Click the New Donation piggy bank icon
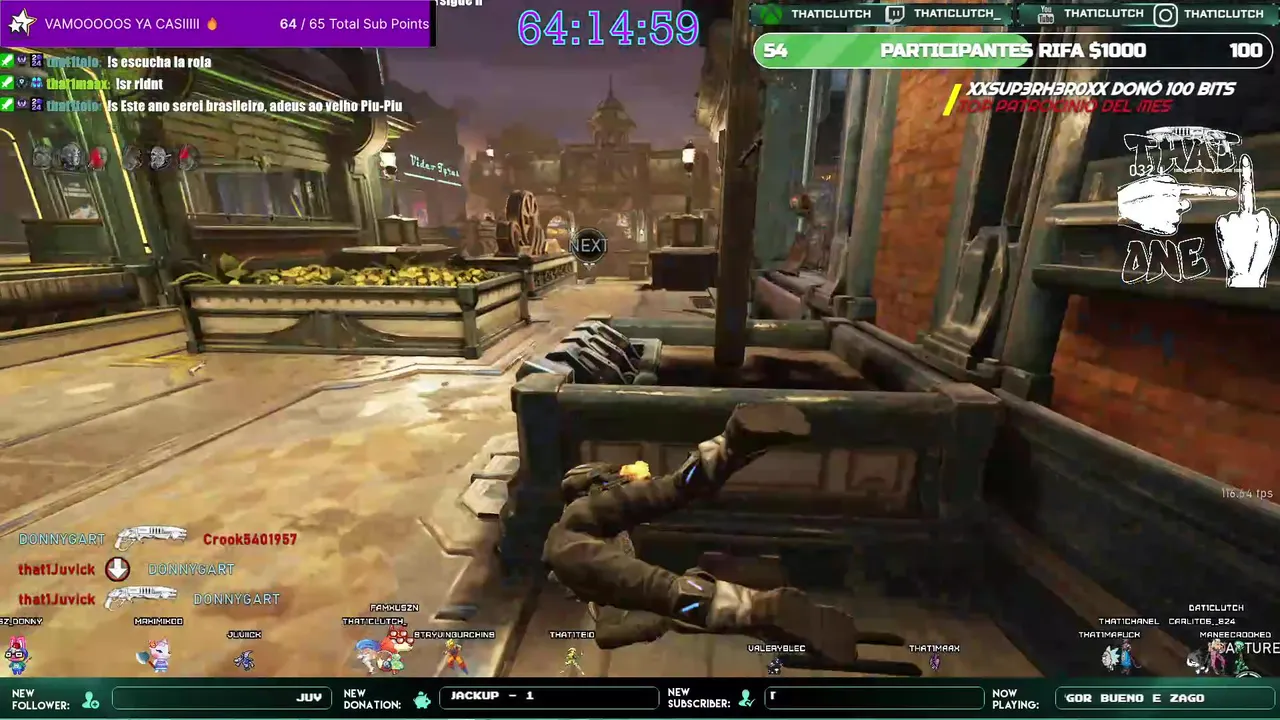 point(422,700)
